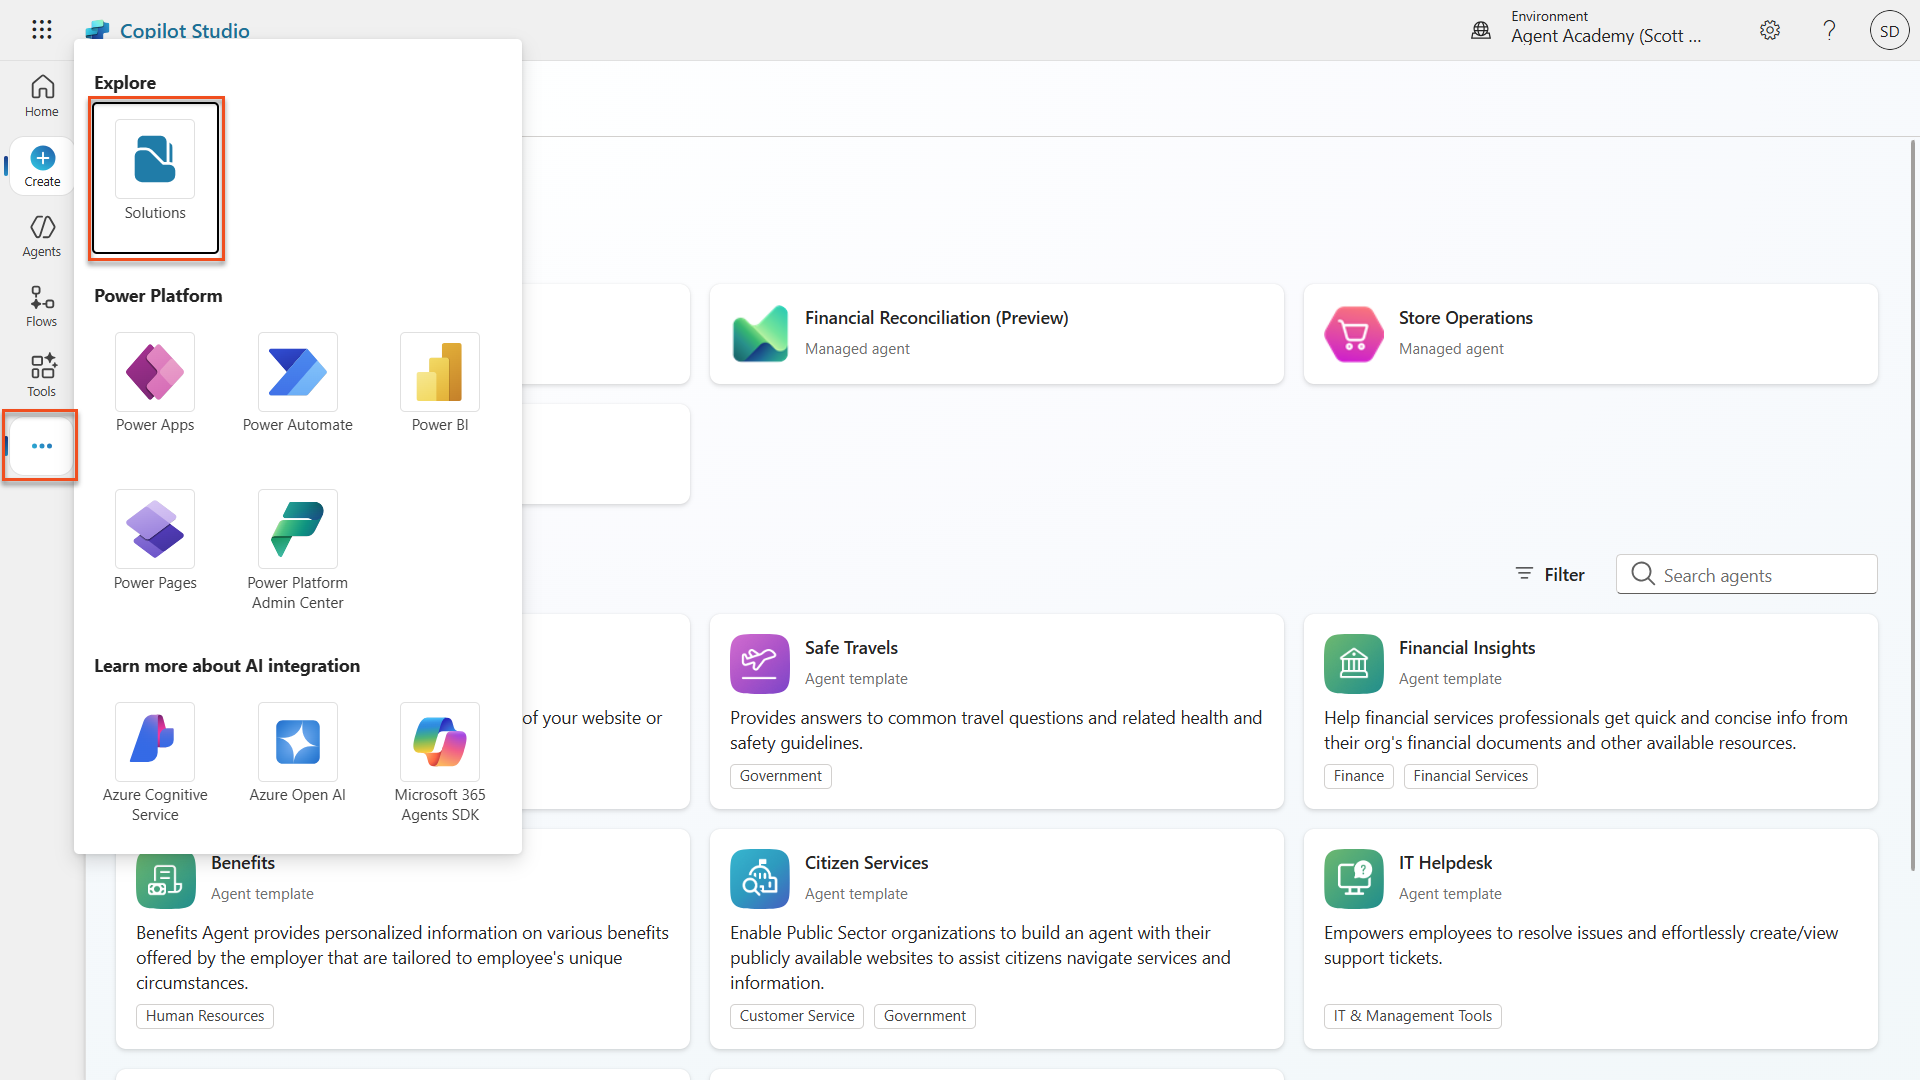Go to Flows in the sidebar
Screen dimensions: 1920x1080
pyautogui.click(x=42, y=306)
